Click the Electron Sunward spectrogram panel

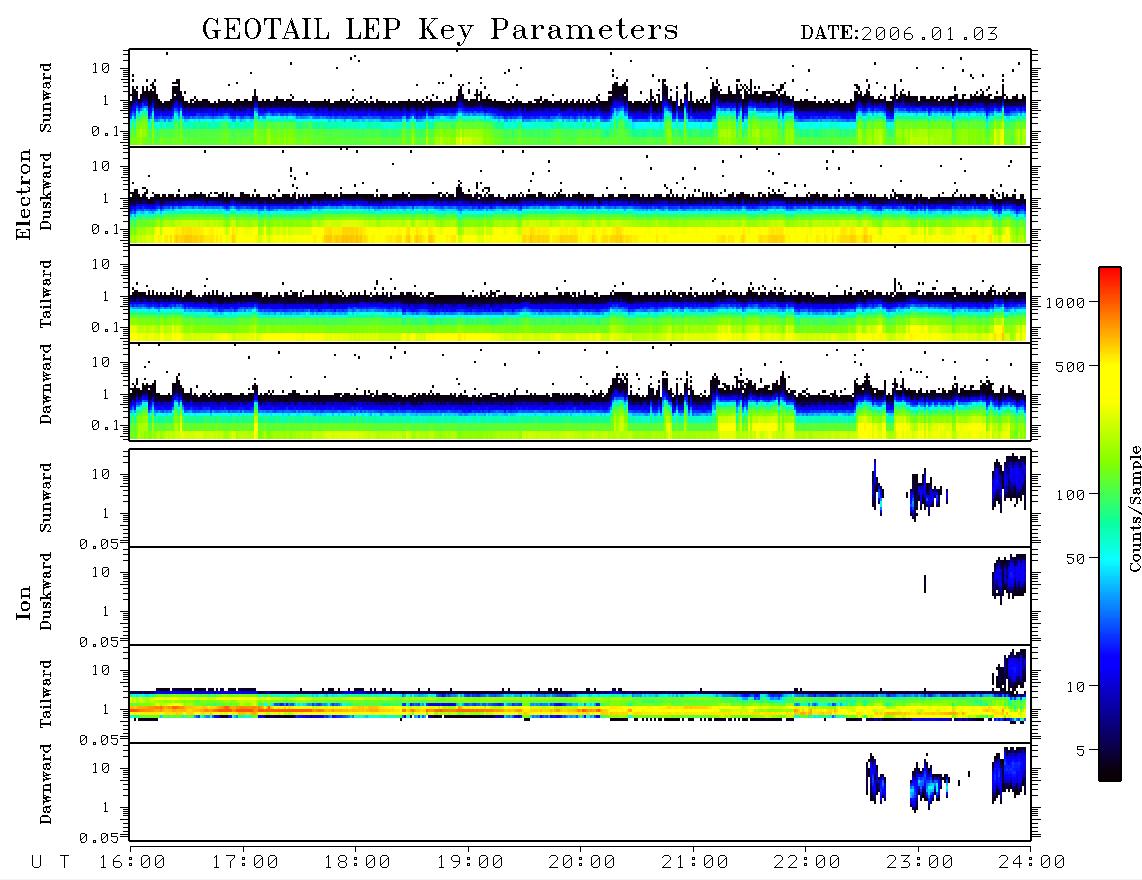[x=580, y=98]
